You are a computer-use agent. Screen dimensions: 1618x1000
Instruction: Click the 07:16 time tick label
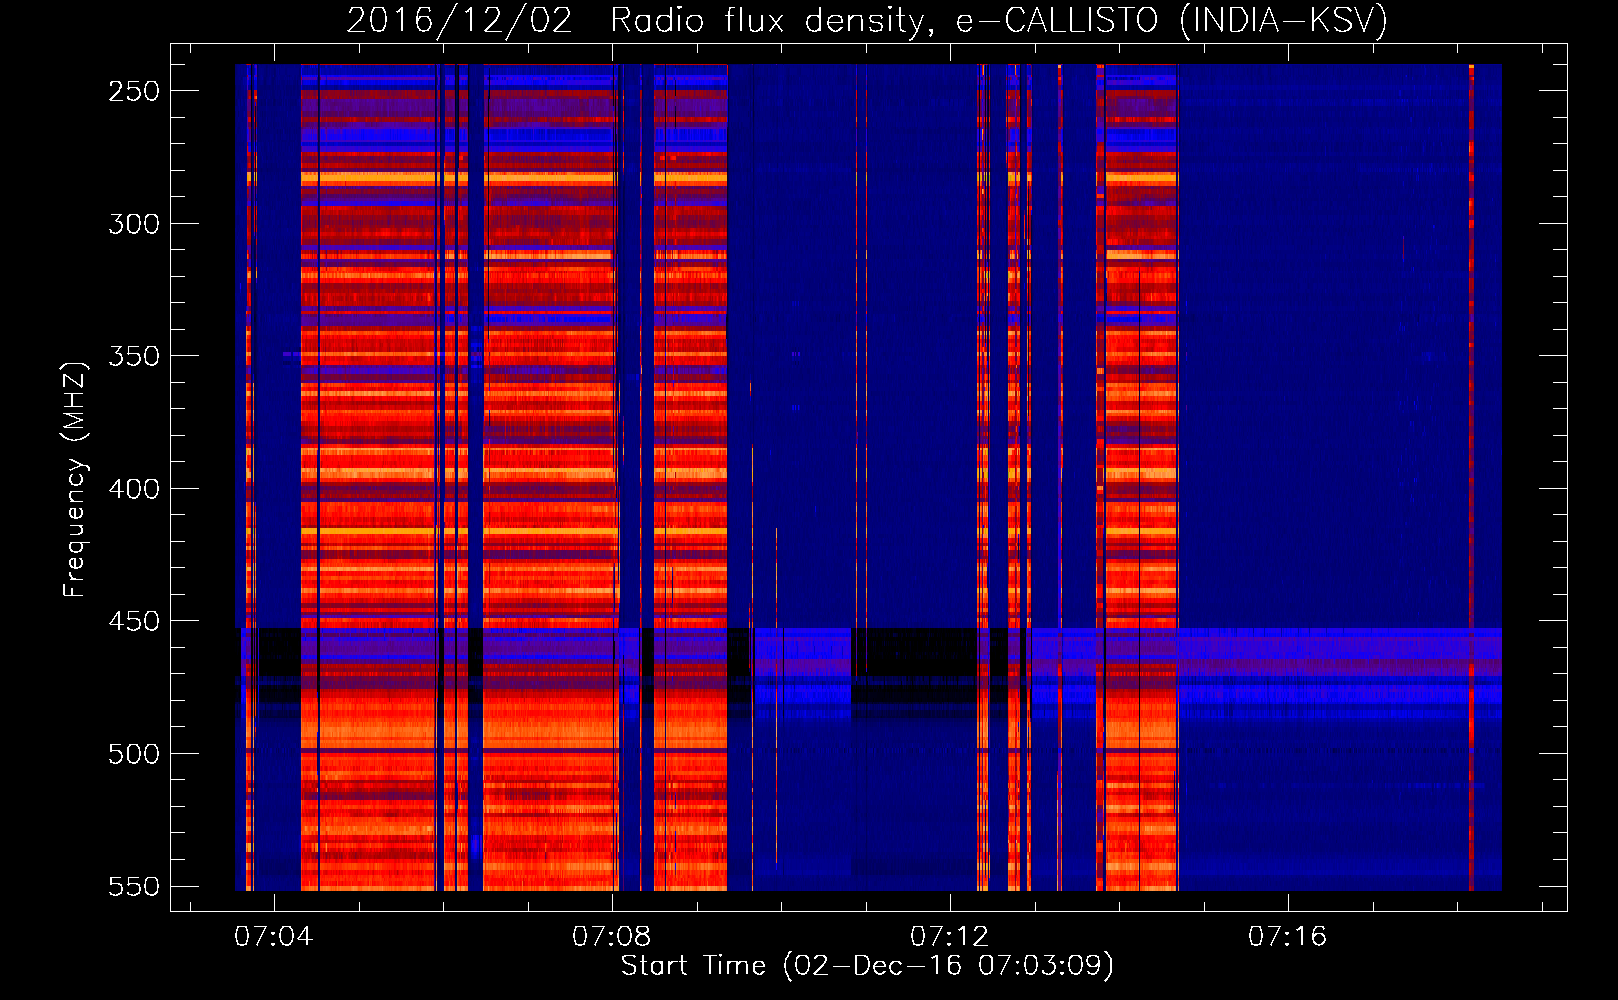[x=1287, y=936]
